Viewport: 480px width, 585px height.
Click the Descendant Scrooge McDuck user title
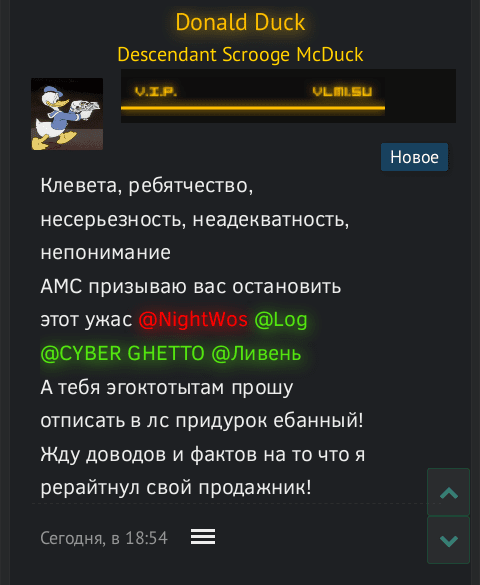240,54
